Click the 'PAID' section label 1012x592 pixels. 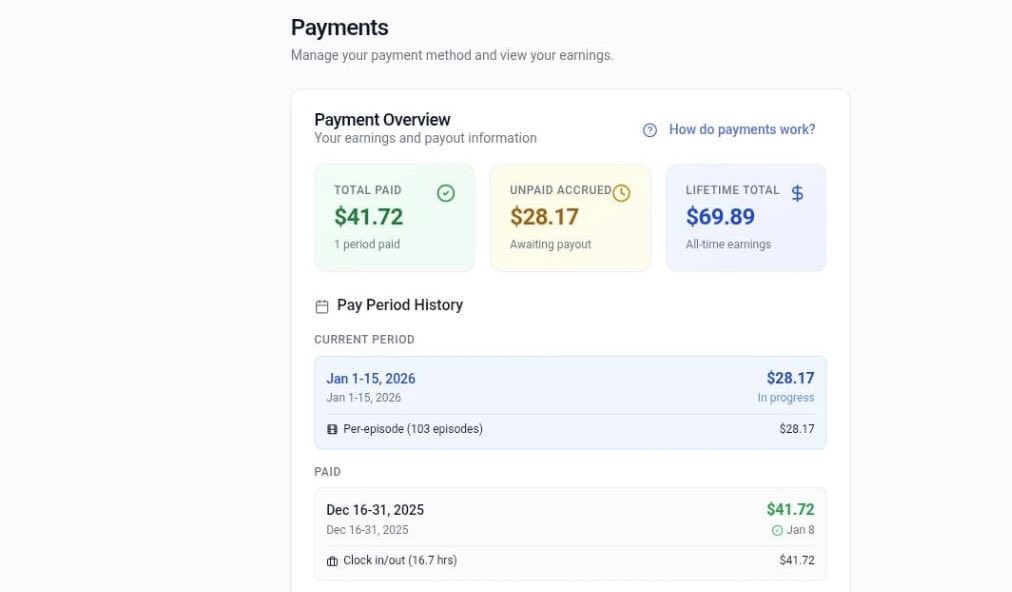click(327, 472)
